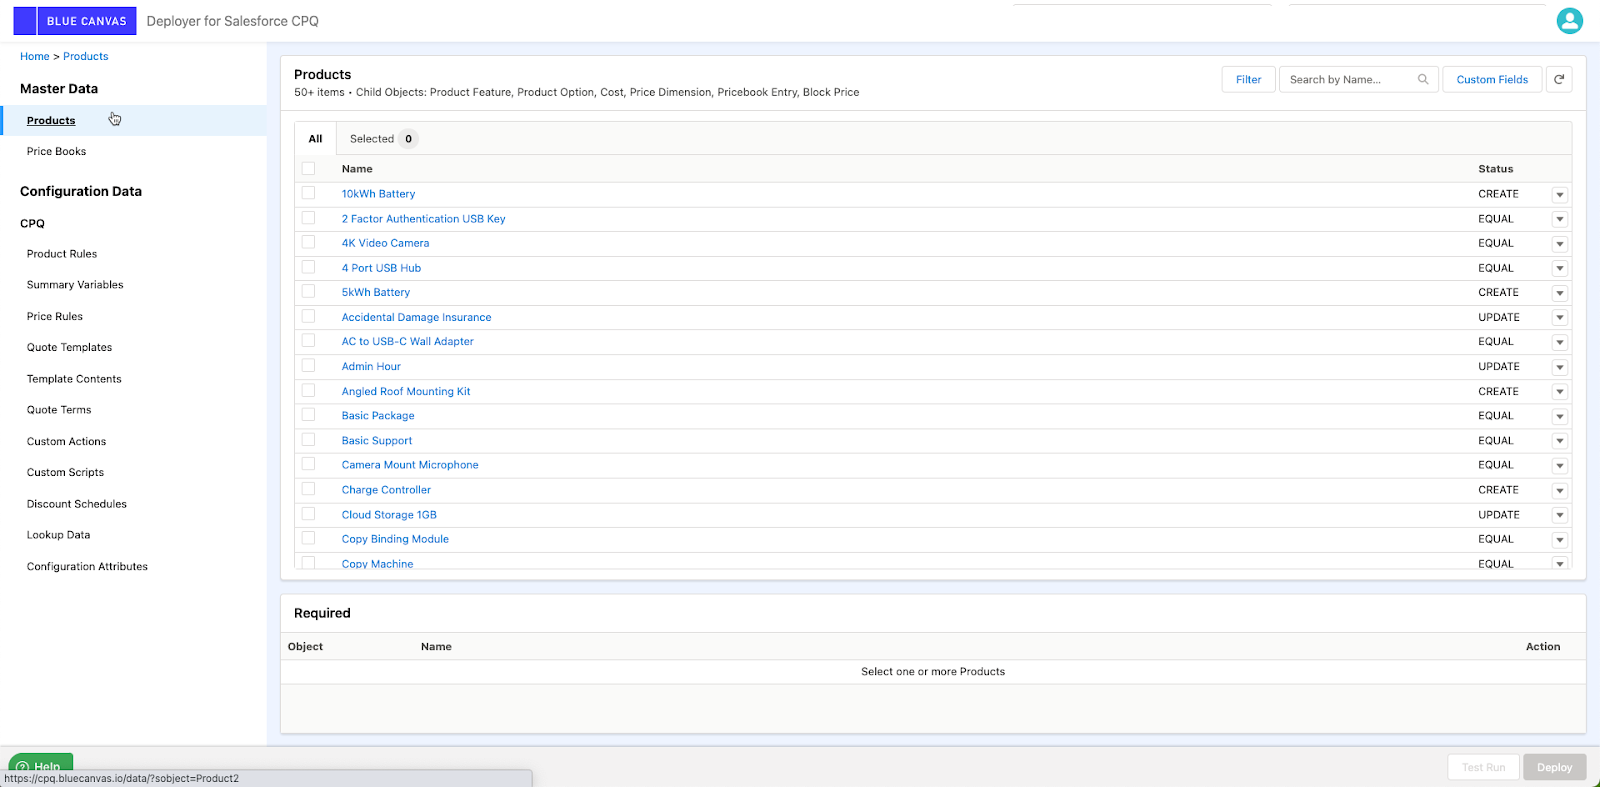Select the Angled Roof Mounting Kit checkbox
The width and height of the screenshot is (1600, 787).
point(308,391)
